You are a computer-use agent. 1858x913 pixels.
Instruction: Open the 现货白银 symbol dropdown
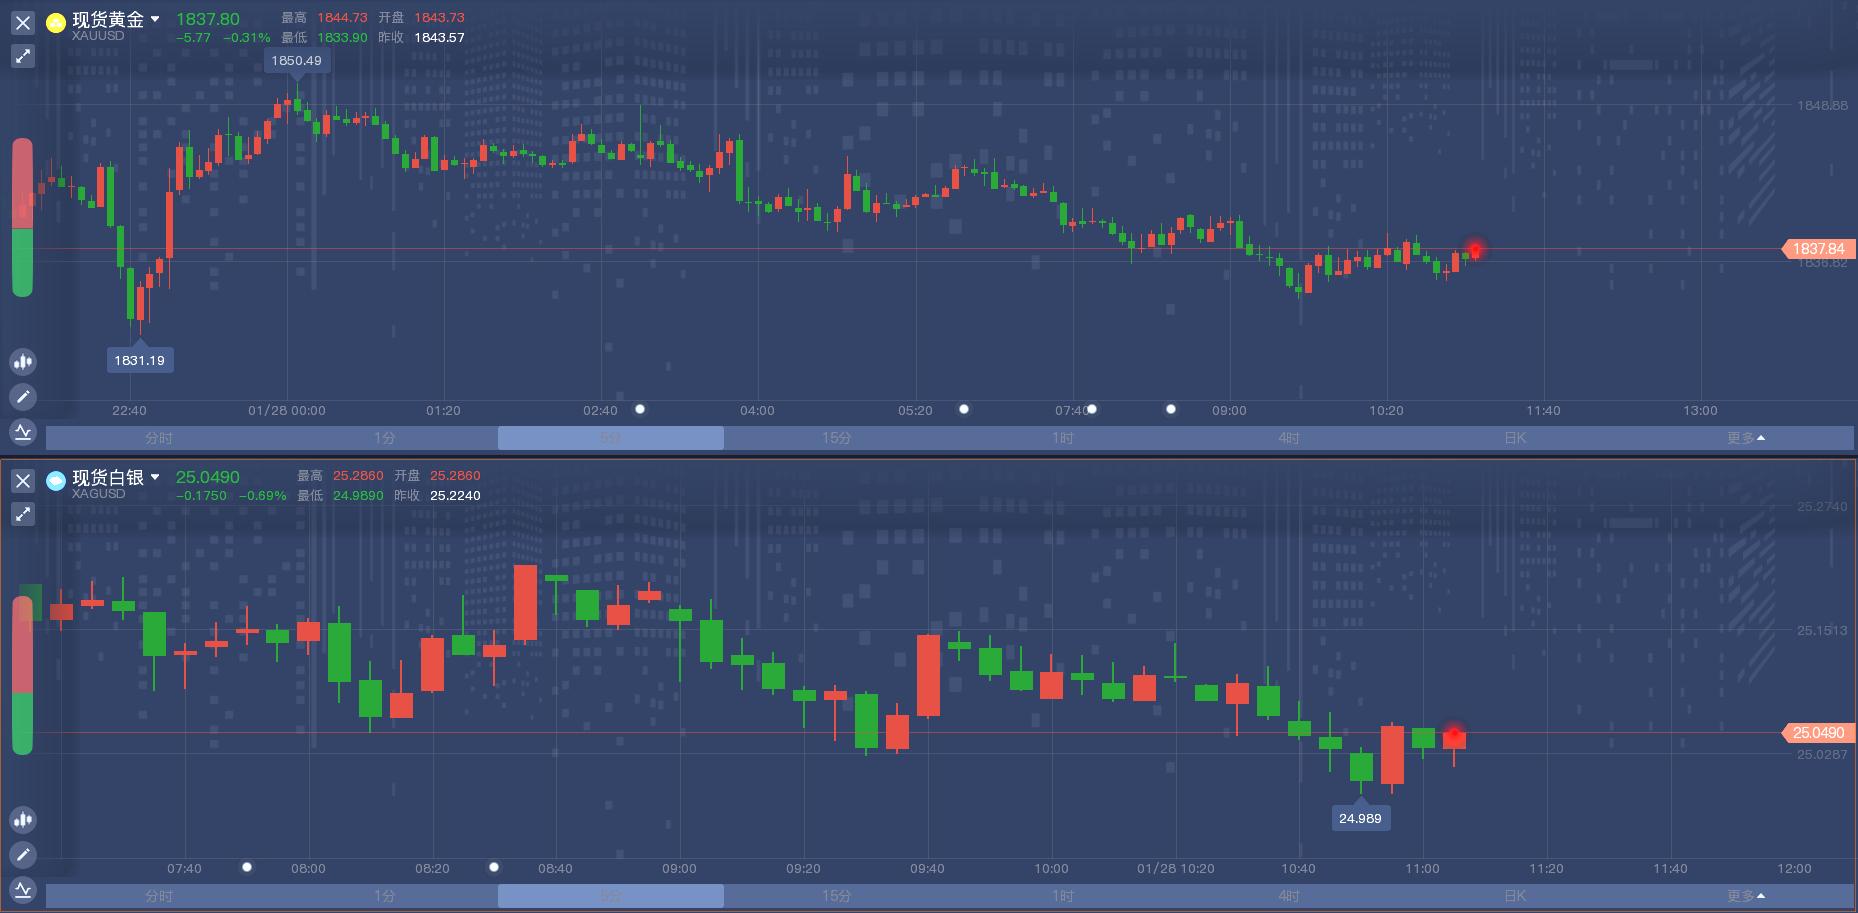pos(155,477)
